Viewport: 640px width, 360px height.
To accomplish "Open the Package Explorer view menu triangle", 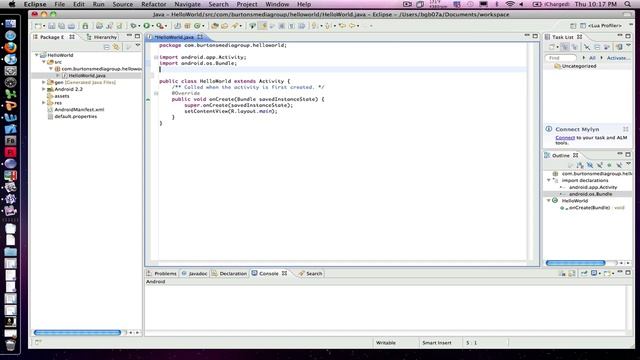I will (138, 46).
